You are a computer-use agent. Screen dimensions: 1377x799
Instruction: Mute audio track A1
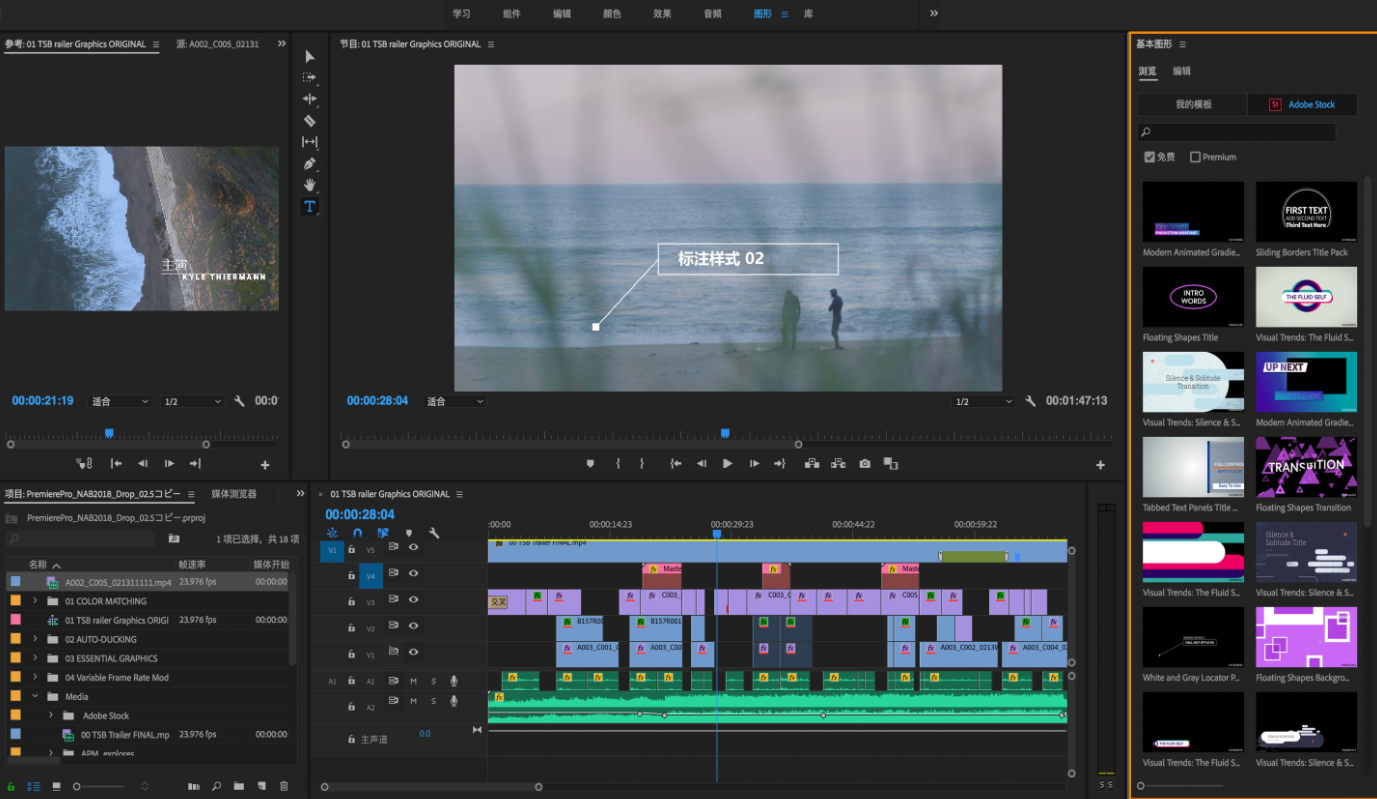click(x=413, y=680)
